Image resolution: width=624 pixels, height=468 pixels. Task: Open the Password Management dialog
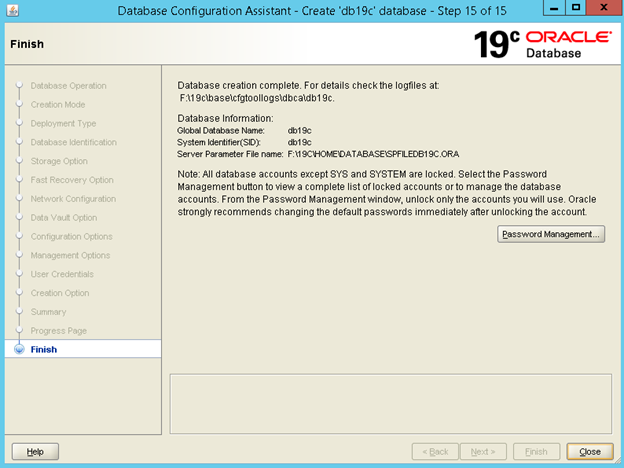click(551, 234)
